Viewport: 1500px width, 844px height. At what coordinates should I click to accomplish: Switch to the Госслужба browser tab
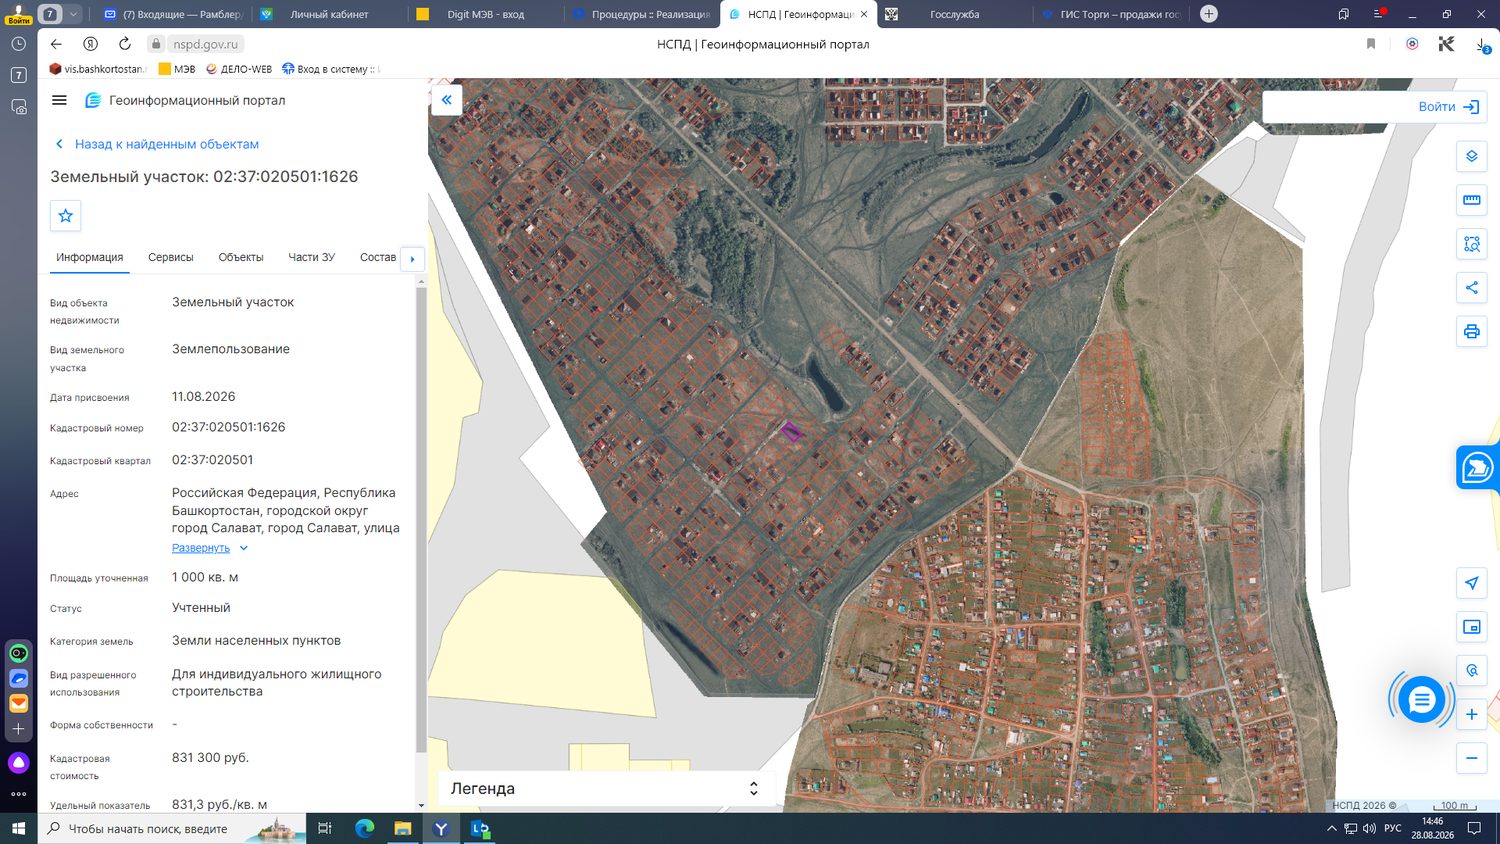(x=955, y=14)
